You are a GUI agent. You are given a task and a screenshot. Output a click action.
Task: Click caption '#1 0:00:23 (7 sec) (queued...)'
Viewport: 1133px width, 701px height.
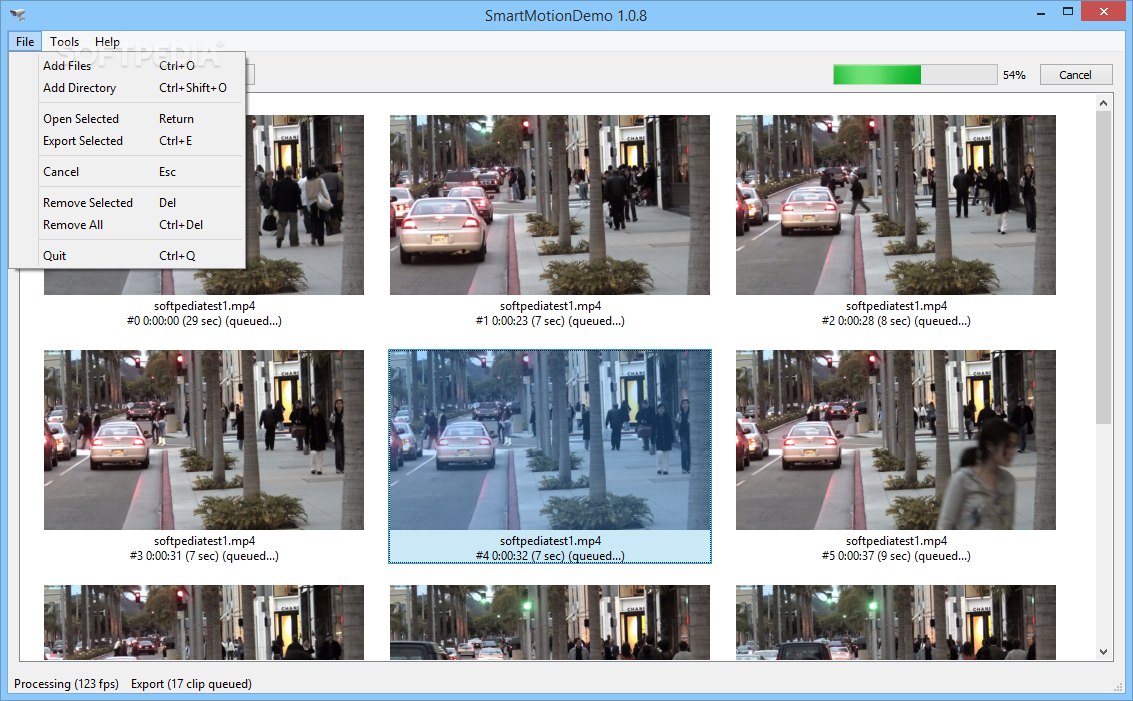[550, 321]
